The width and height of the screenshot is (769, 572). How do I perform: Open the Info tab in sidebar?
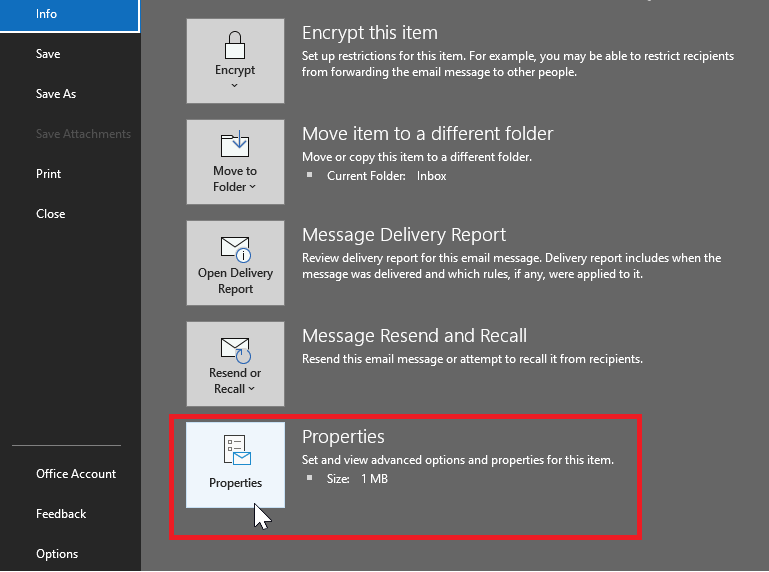[x=70, y=15]
